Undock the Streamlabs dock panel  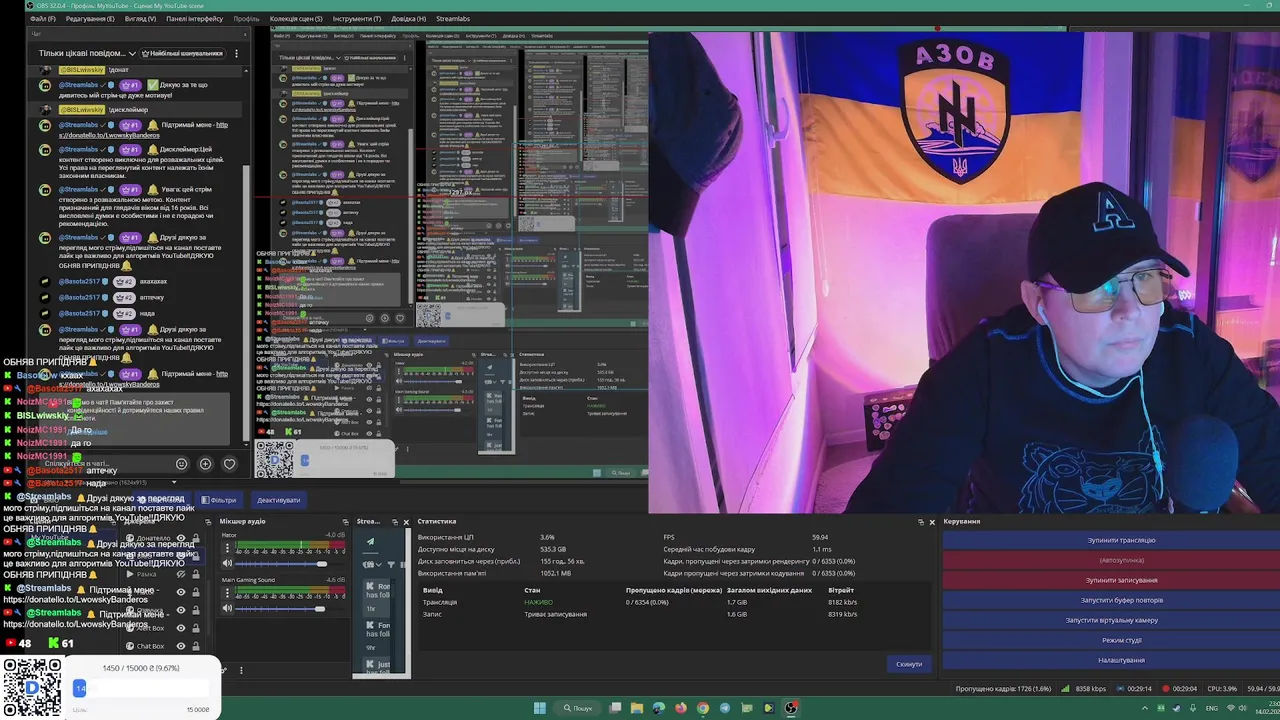click(x=394, y=522)
